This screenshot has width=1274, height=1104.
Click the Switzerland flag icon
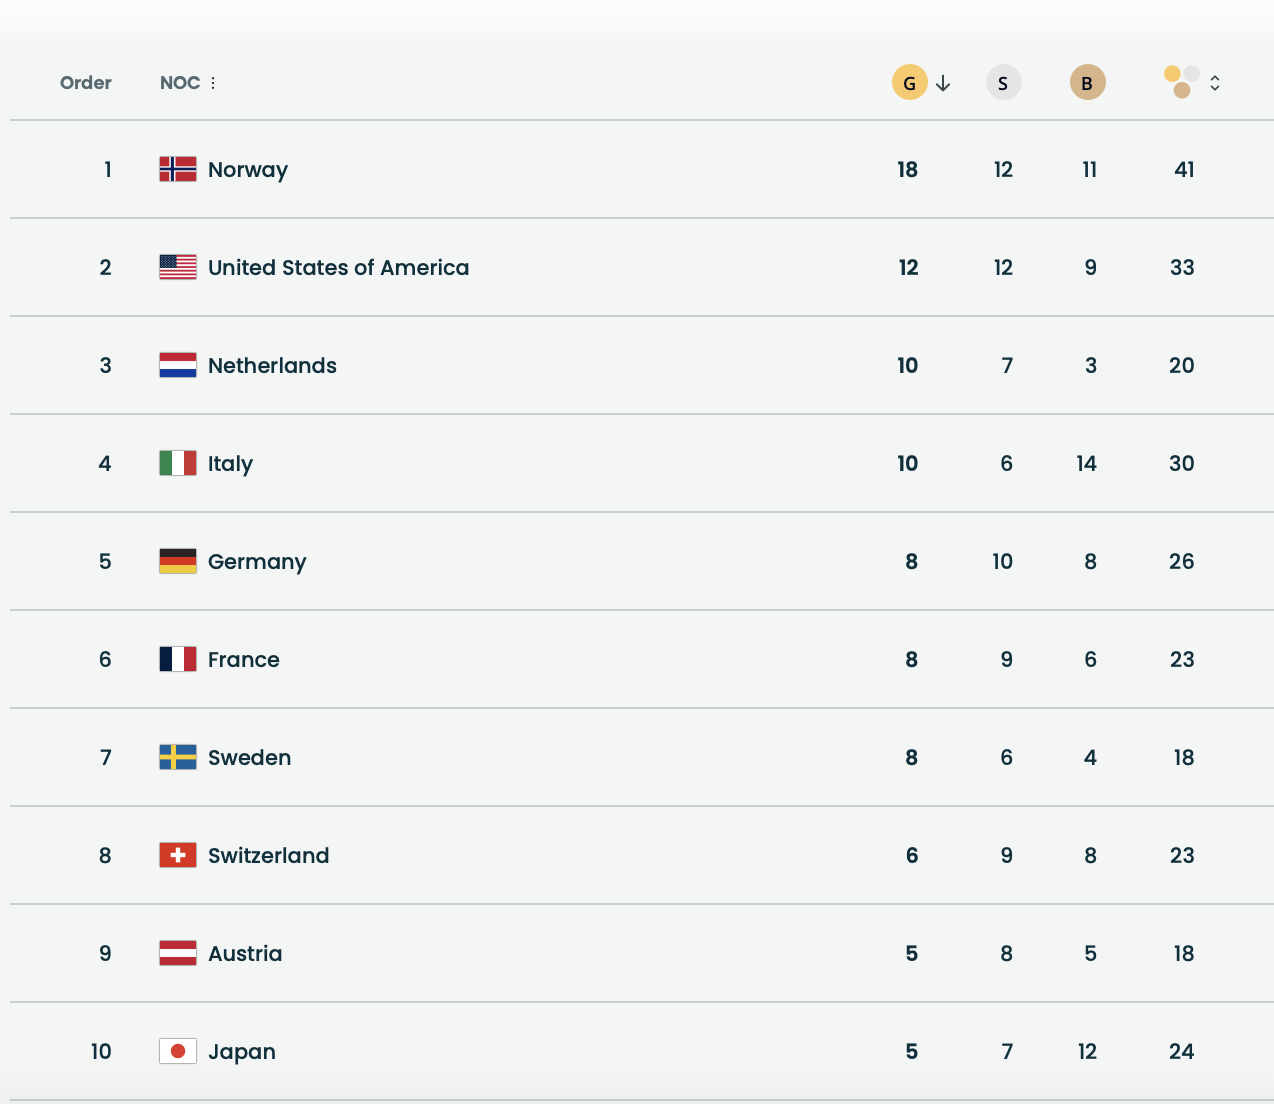pyautogui.click(x=178, y=855)
